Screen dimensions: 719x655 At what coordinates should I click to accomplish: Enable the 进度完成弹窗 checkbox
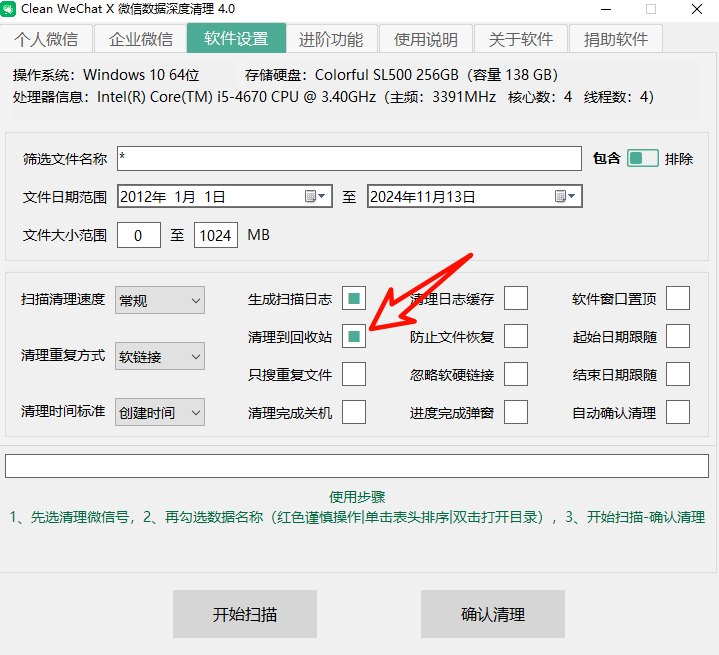pos(516,412)
